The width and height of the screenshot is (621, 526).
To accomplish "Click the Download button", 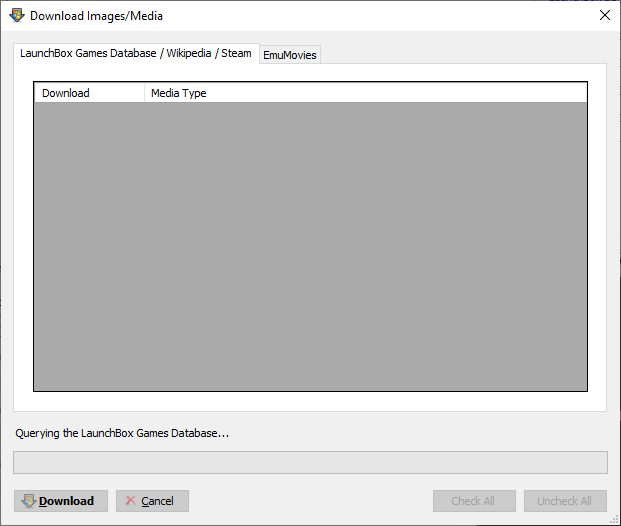I will pos(61,501).
